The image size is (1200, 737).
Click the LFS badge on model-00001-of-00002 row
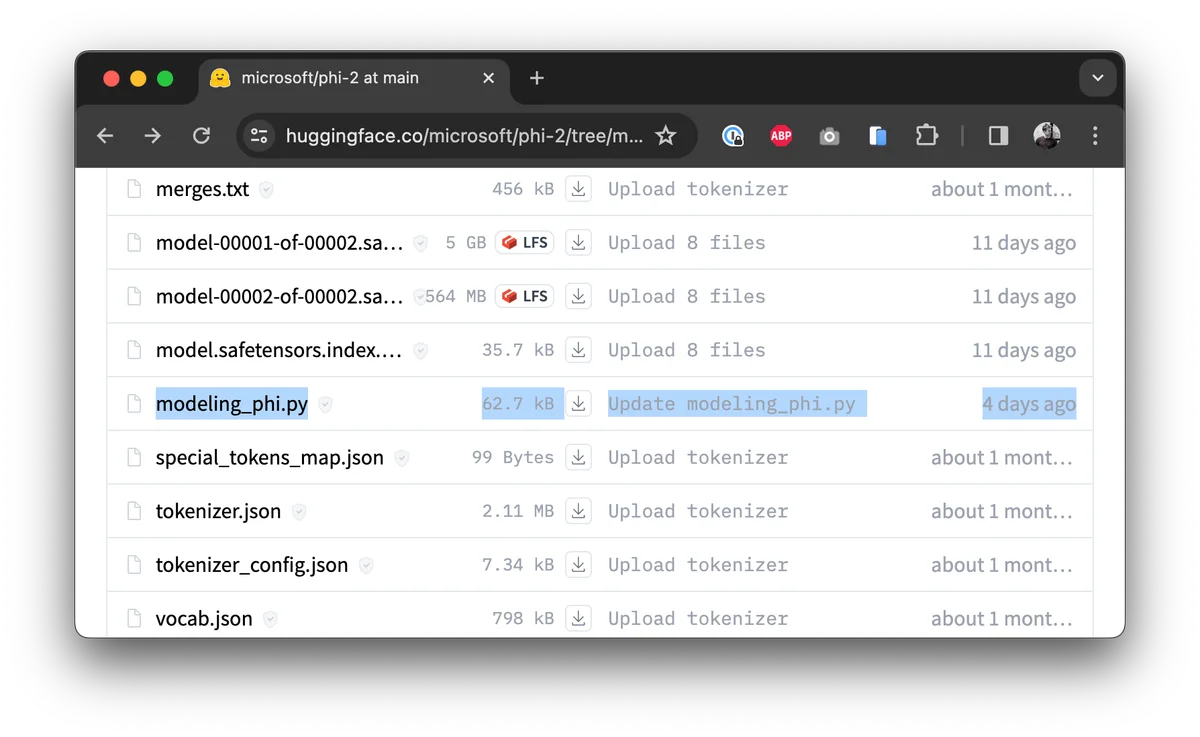click(525, 243)
